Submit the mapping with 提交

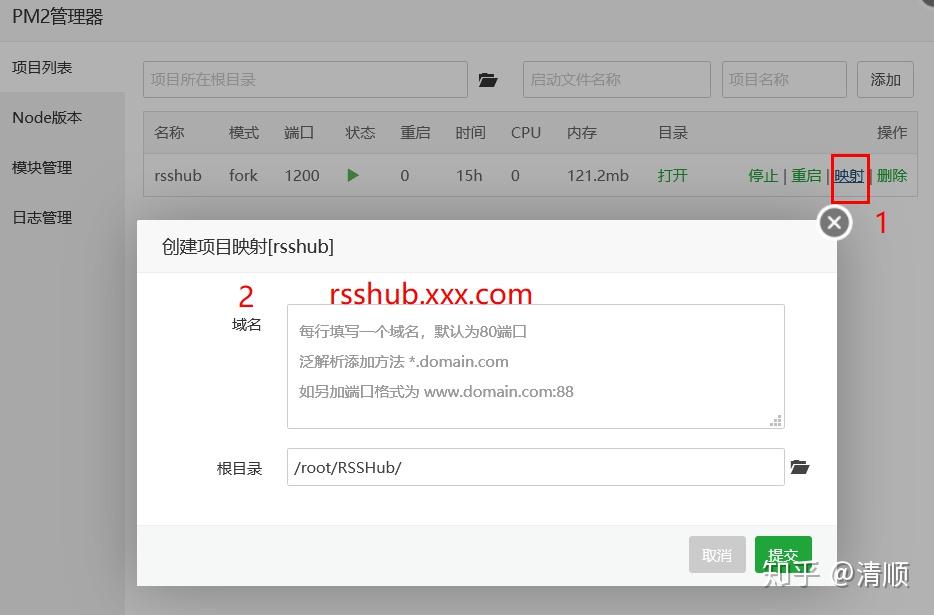pyautogui.click(x=783, y=555)
